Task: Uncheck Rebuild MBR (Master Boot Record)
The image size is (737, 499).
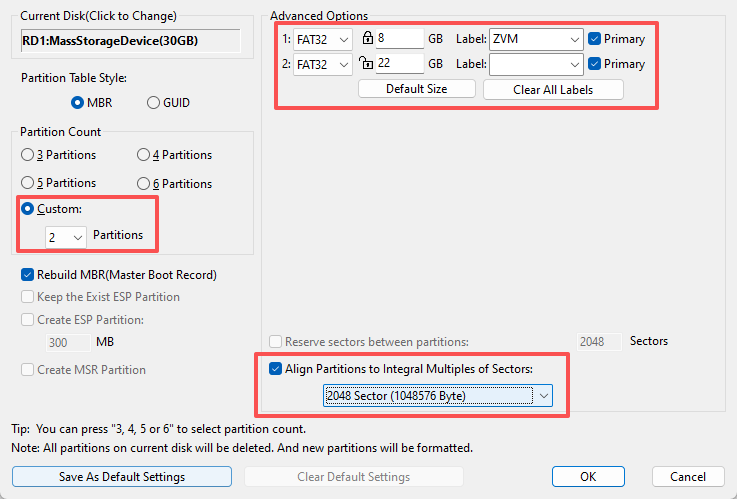Action: (x=28, y=274)
